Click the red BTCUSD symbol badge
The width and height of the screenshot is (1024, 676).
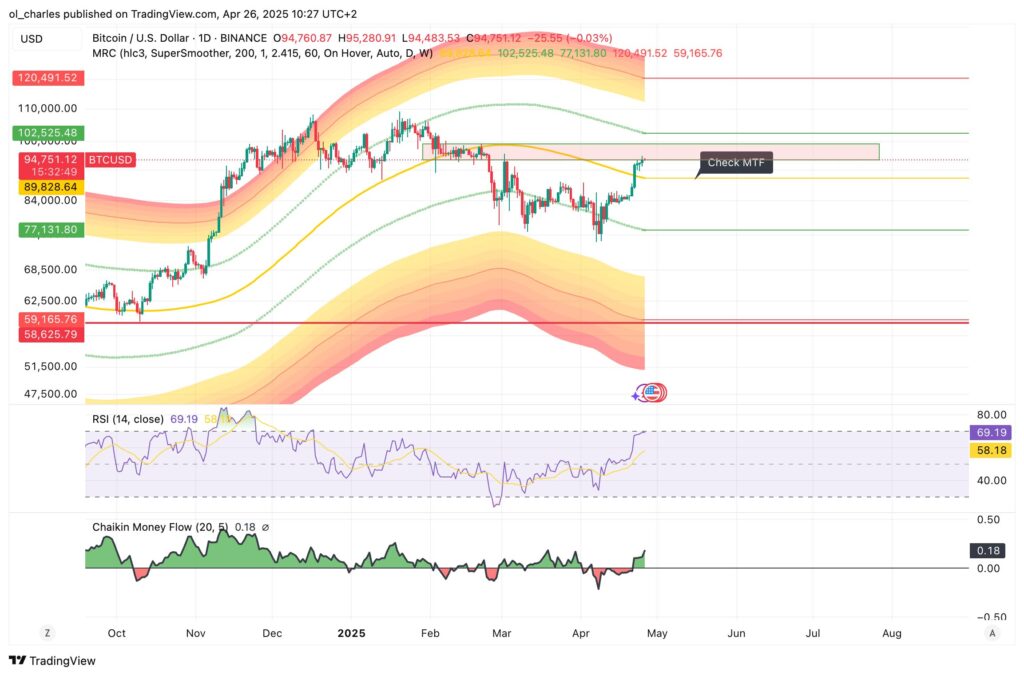click(109, 158)
